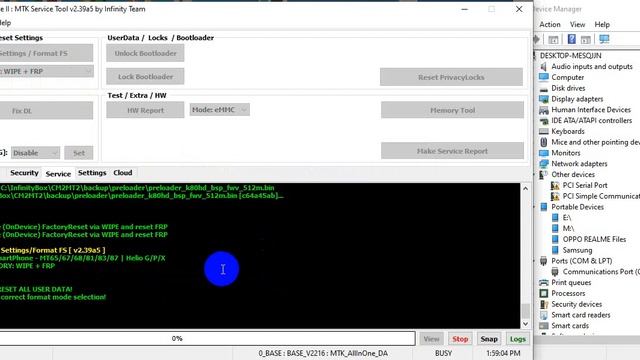Click Scan for hardware changes monitor icon in Device Manager
This screenshot has width=640, height=360.
604,39
